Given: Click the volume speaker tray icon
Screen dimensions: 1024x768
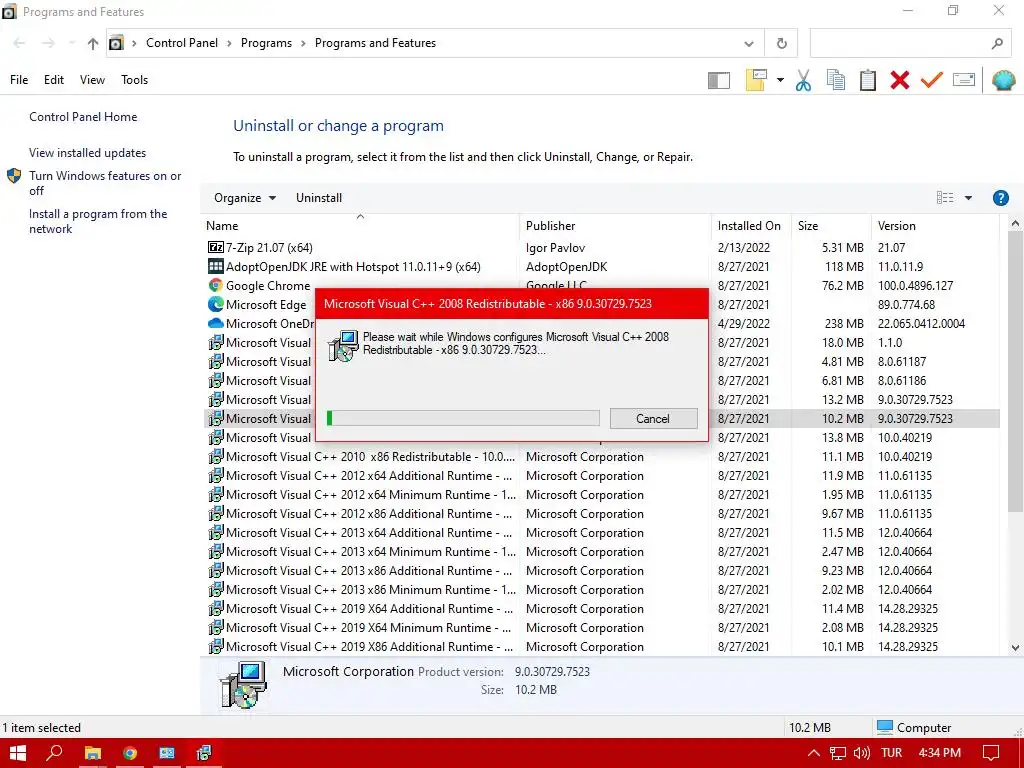Looking at the screenshot, I should tap(861, 753).
